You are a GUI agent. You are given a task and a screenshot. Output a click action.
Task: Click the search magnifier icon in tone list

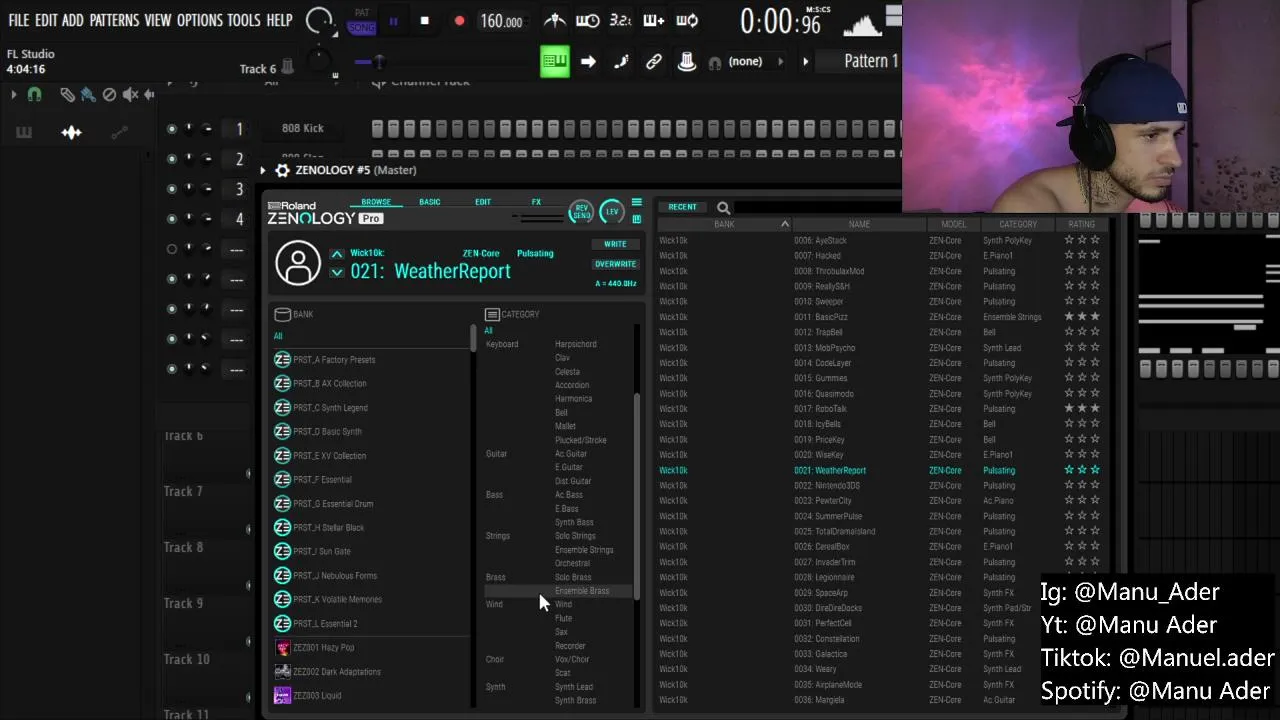coord(723,208)
